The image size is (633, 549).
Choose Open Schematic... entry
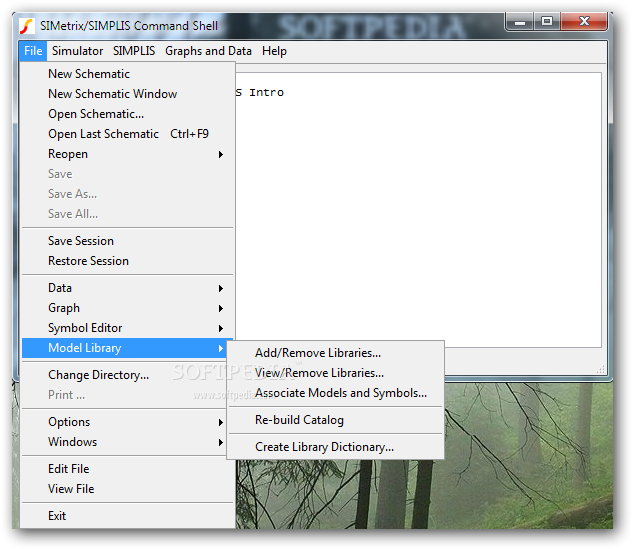[128, 114]
